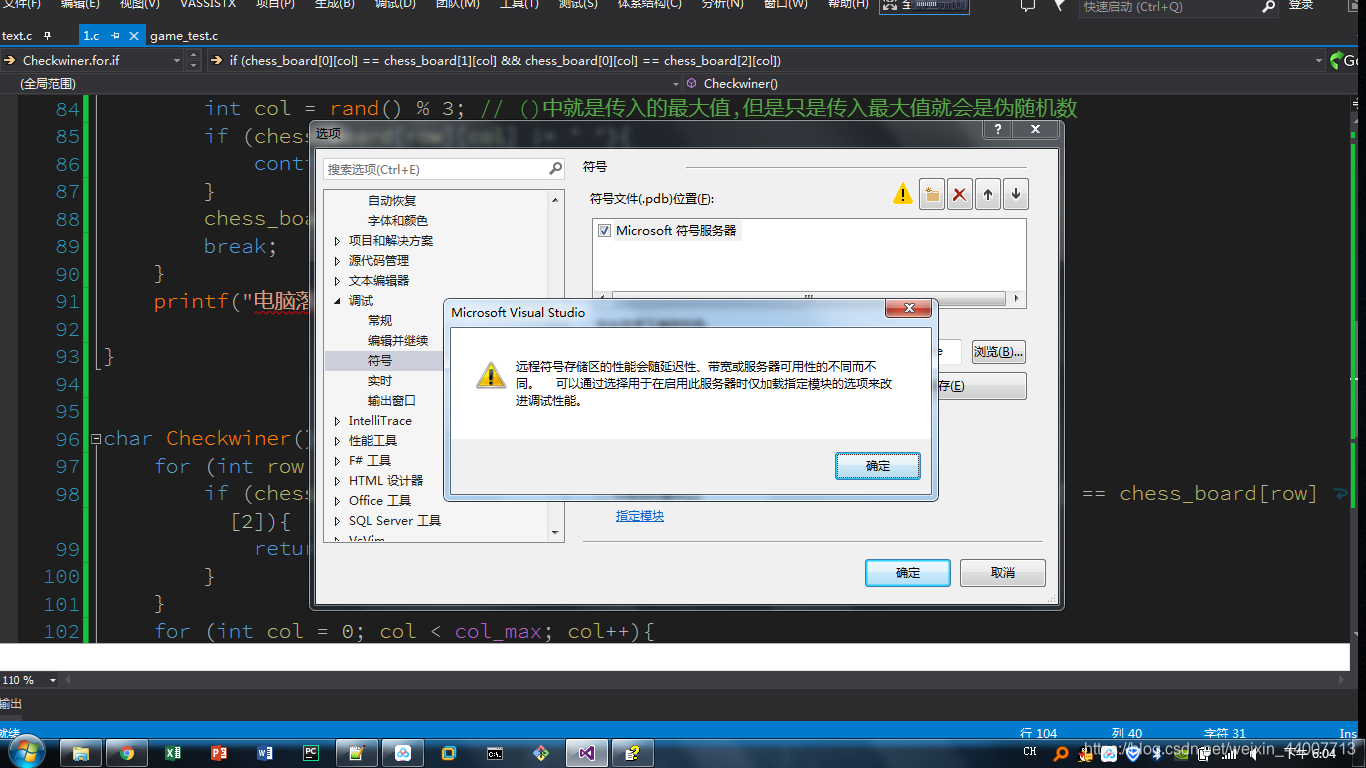Select 符号 under the 调试 node
Image resolution: width=1366 pixels, height=768 pixels.
(380, 361)
